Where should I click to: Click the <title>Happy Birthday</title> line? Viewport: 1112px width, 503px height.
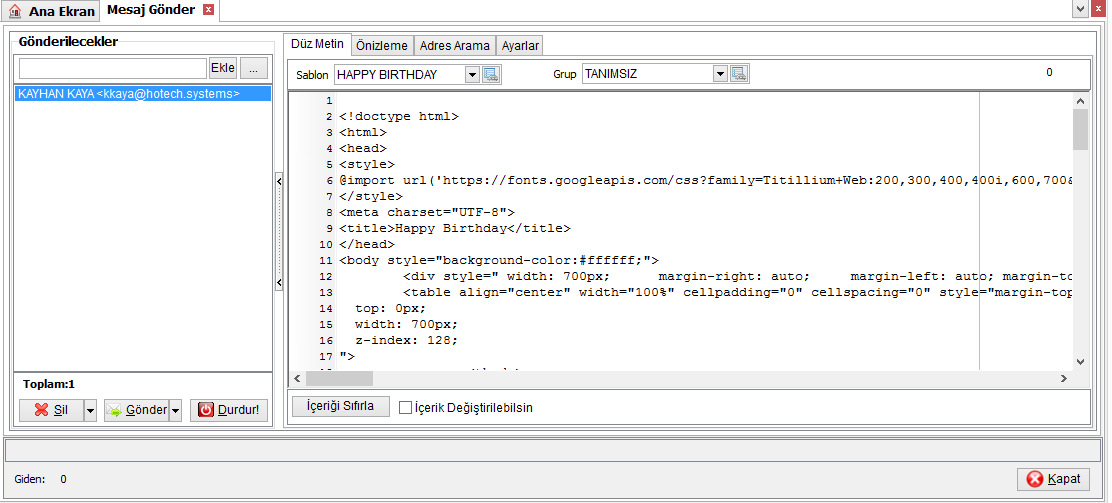(x=455, y=228)
